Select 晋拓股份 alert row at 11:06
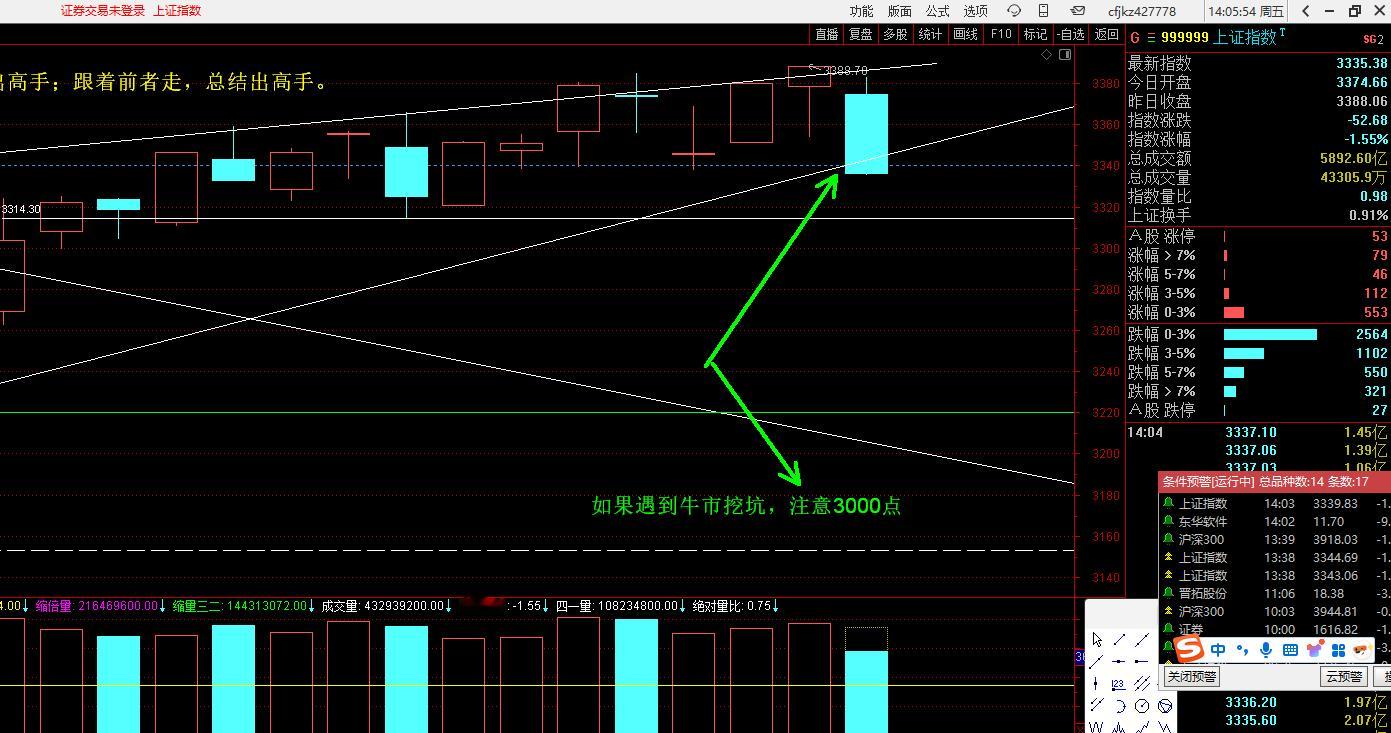 tap(1275, 594)
